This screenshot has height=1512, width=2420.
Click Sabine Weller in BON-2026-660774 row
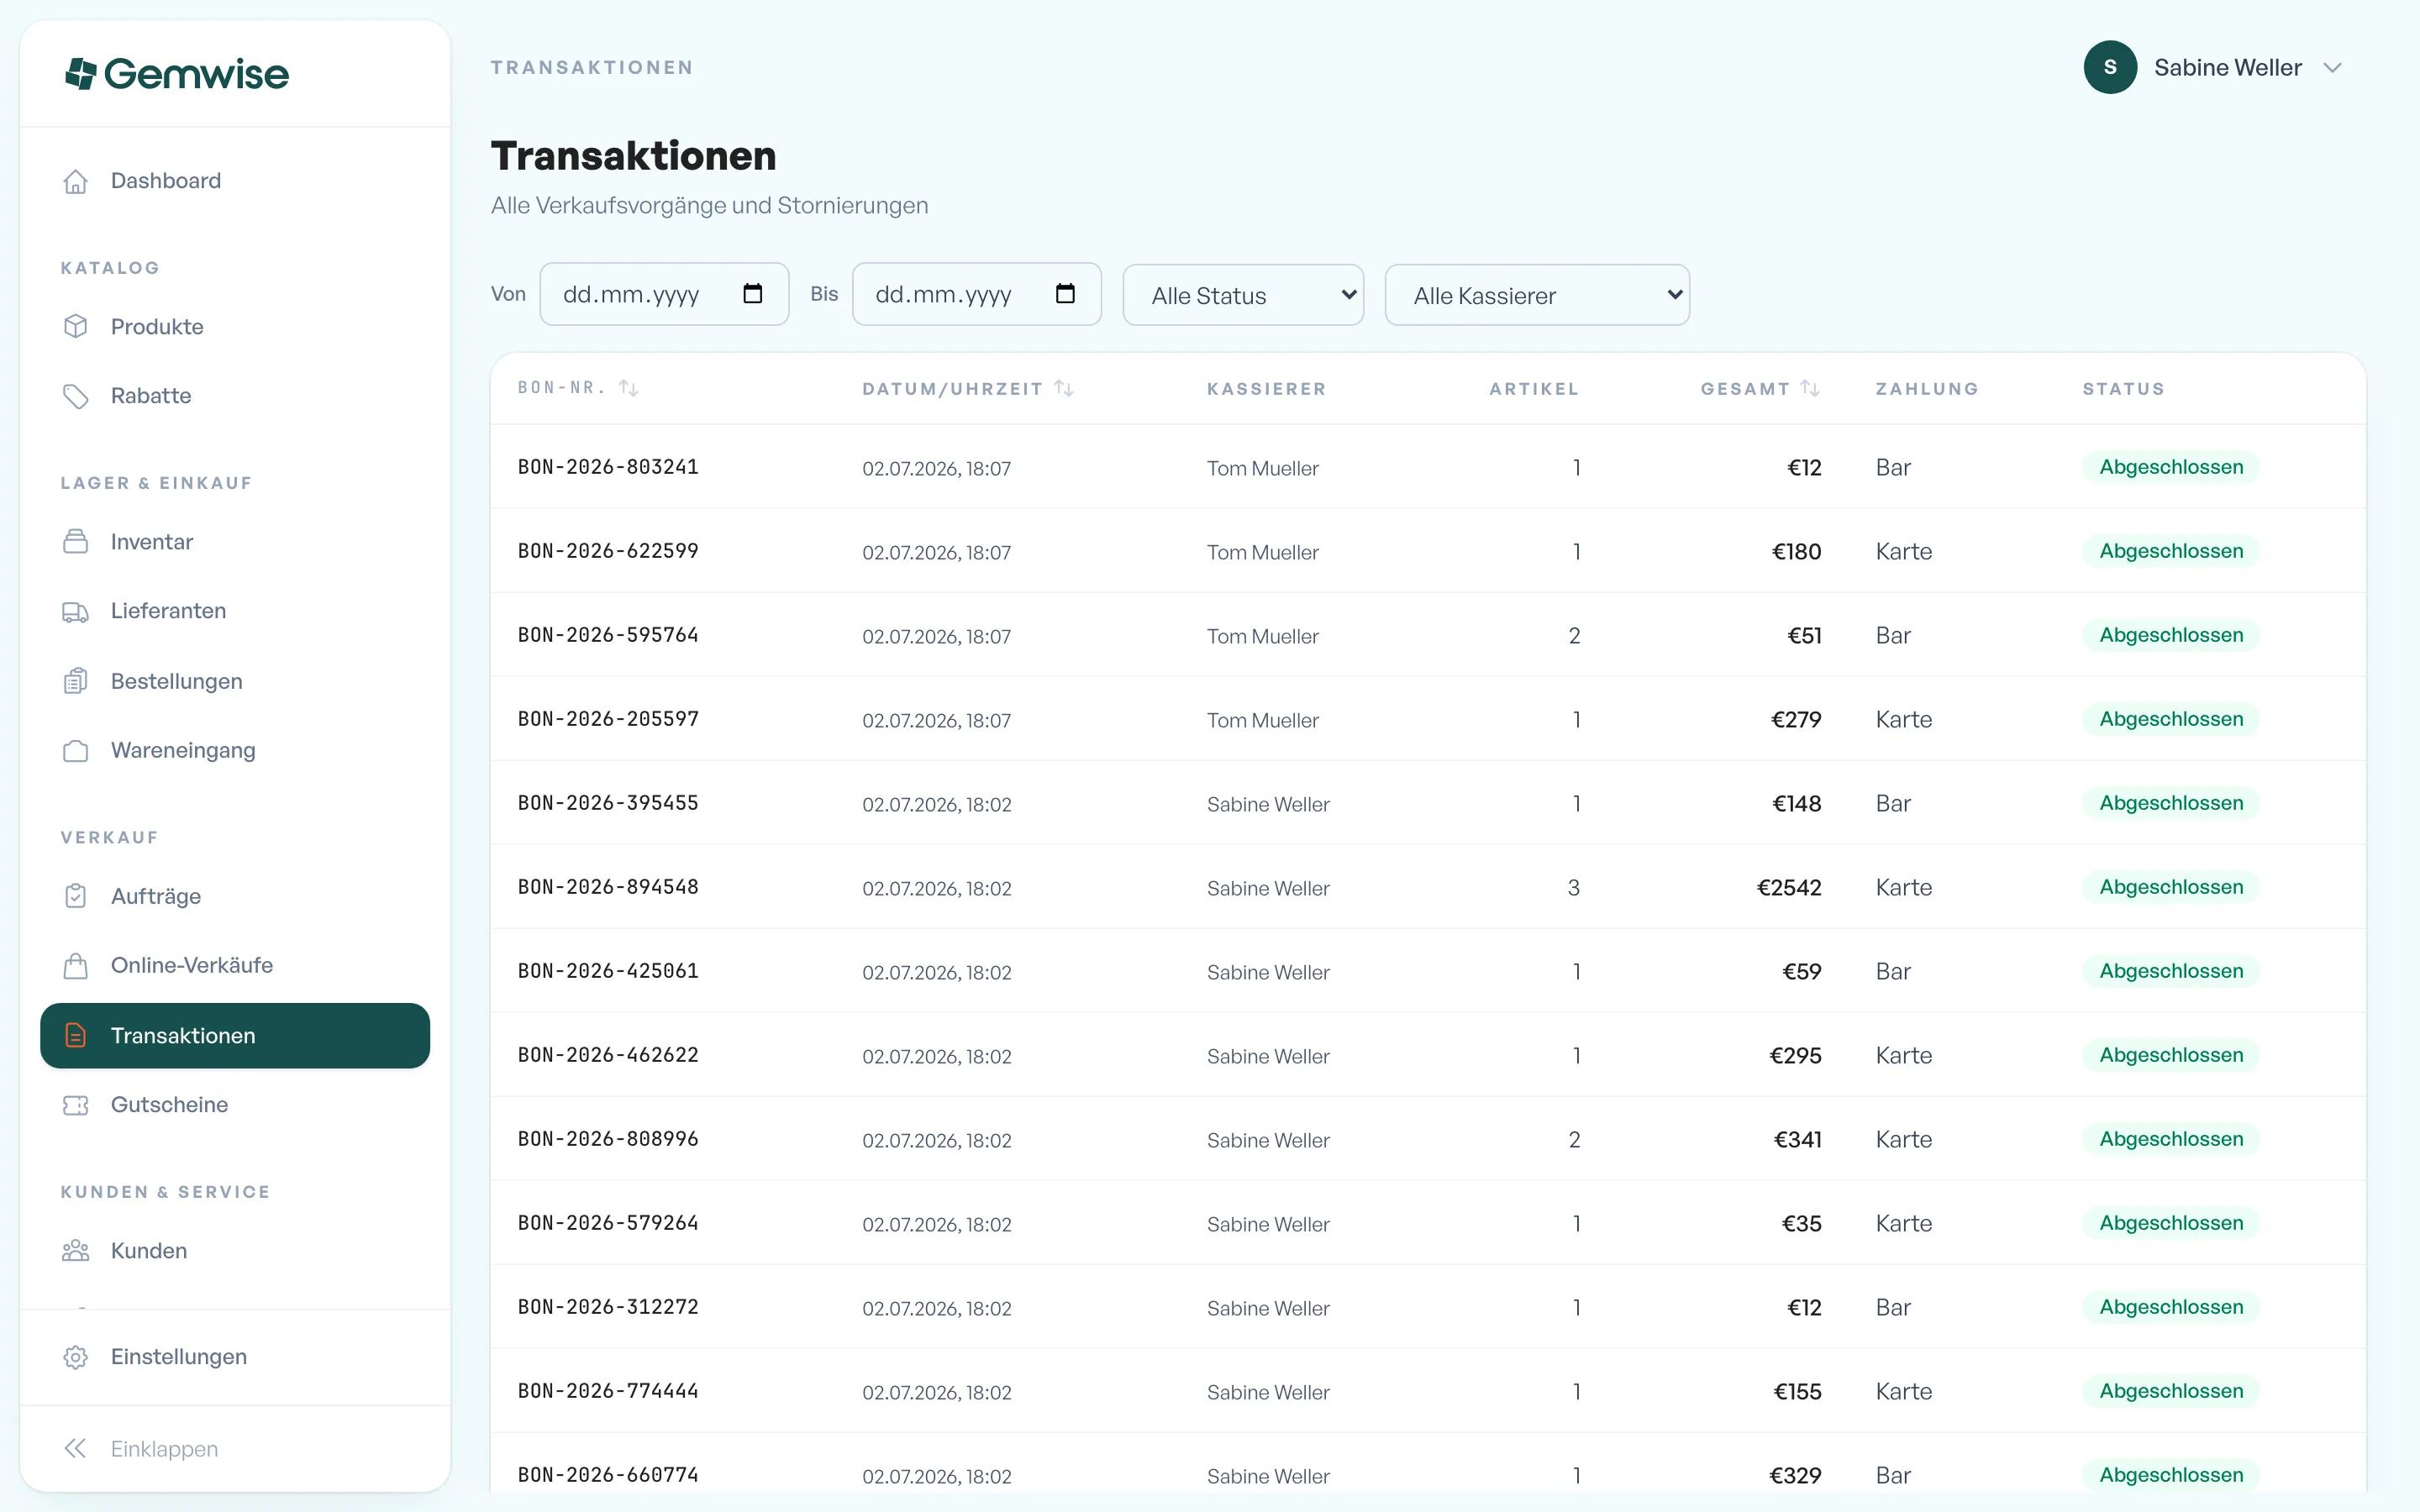click(1268, 1476)
